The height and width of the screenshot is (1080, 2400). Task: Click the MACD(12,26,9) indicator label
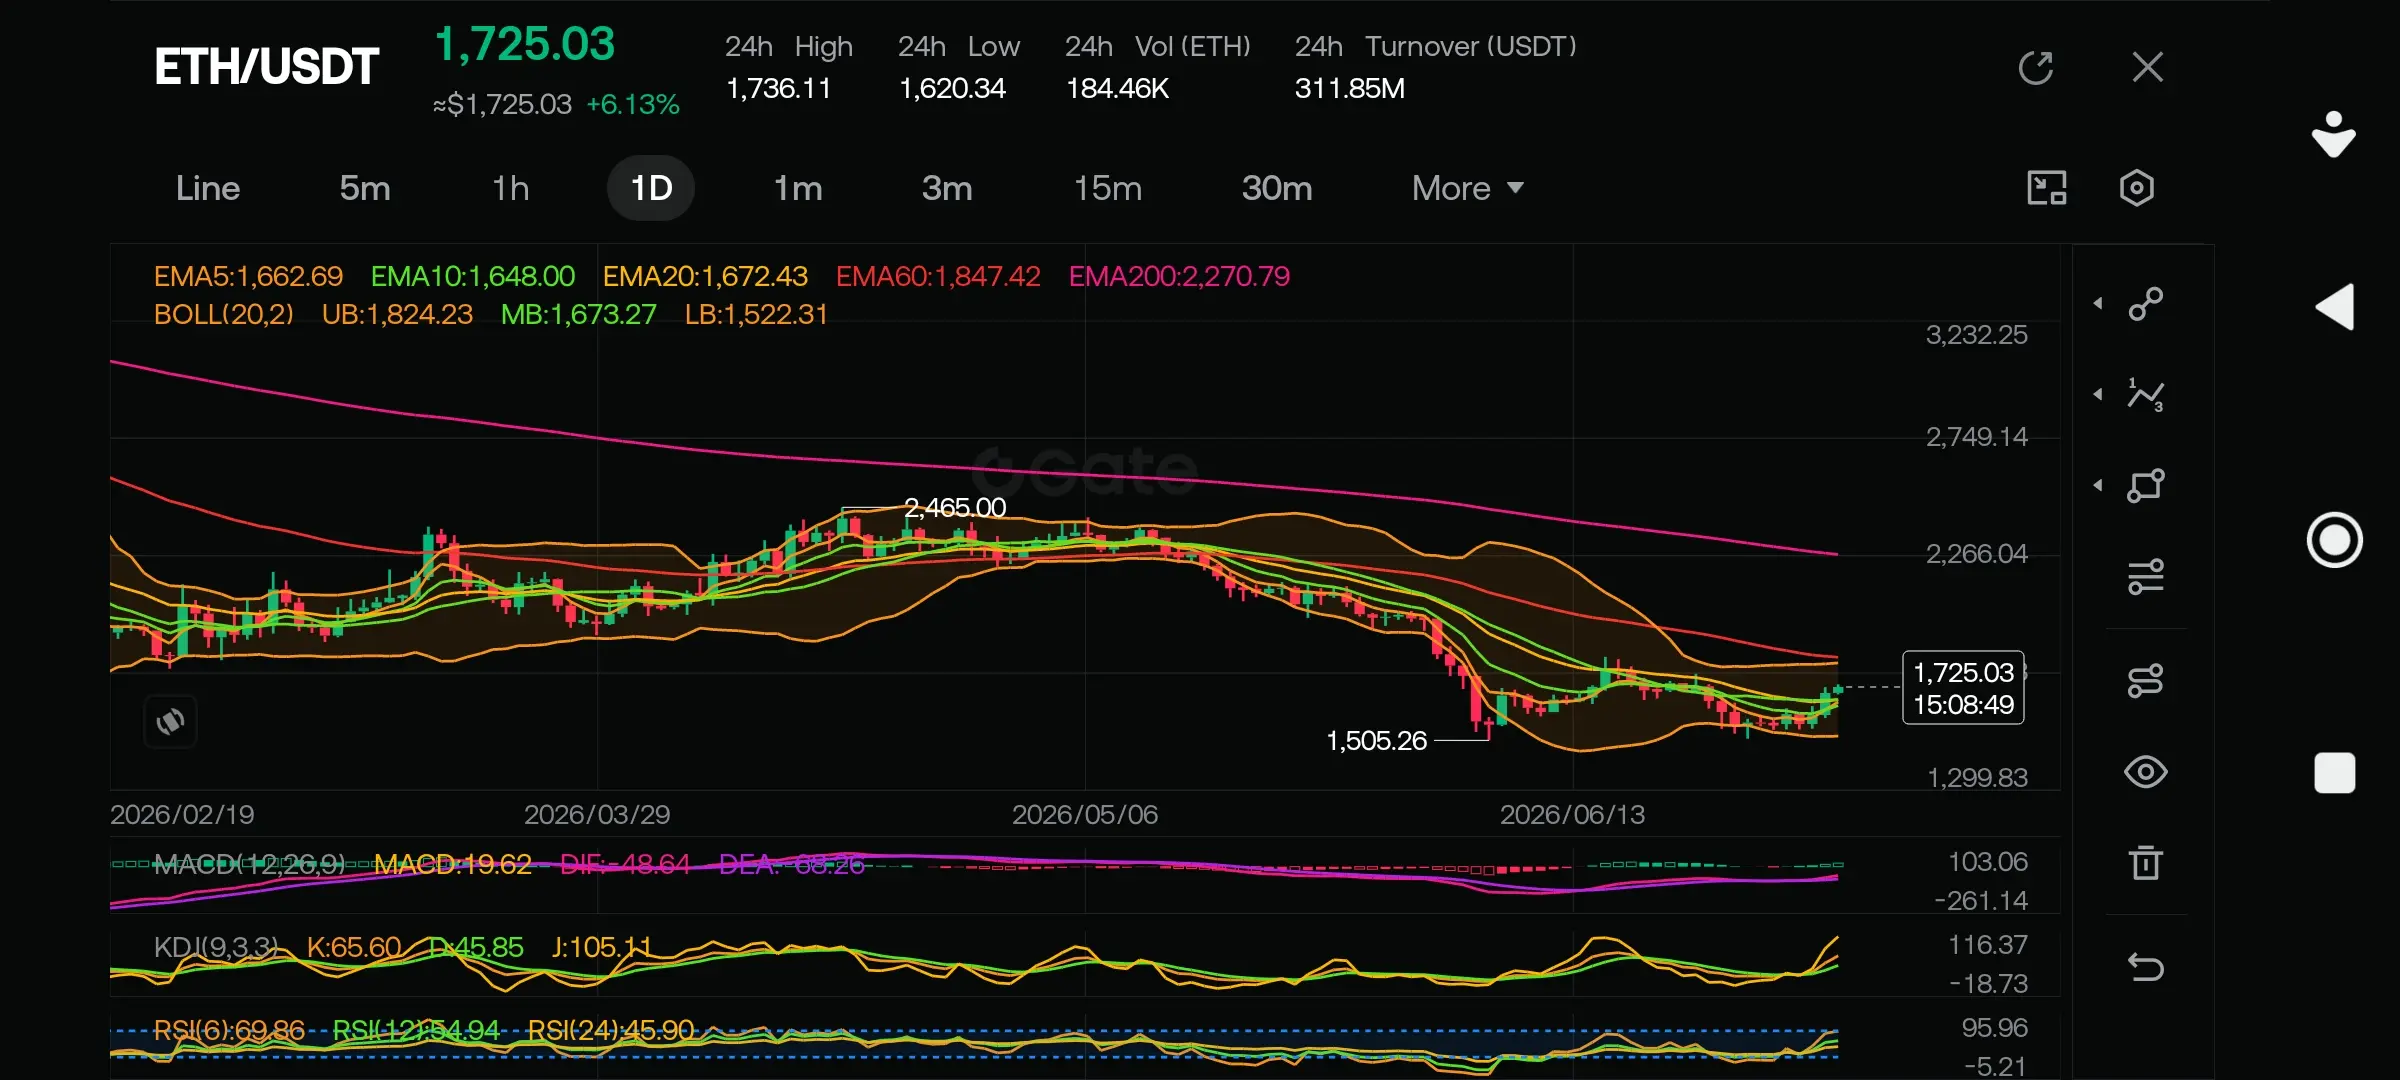(249, 864)
